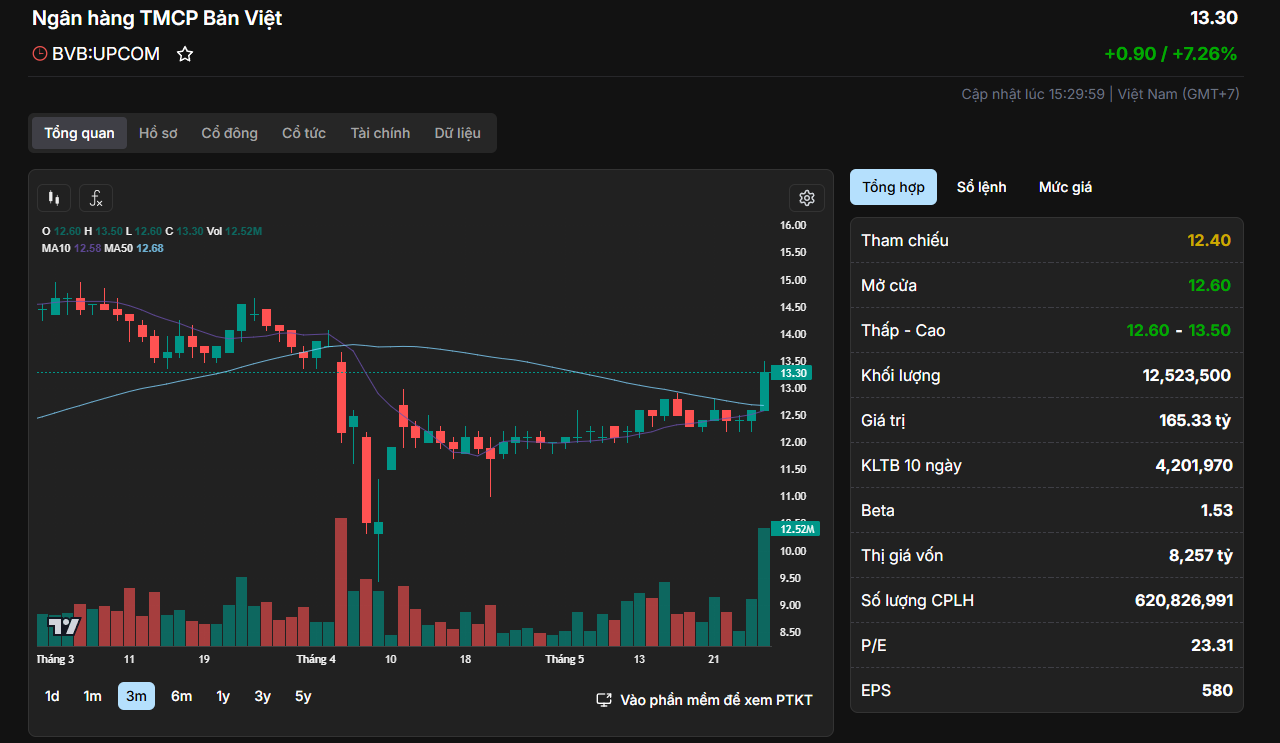Set chart range to 1y
Screen dimensions: 1280x743
coord(223,696)
